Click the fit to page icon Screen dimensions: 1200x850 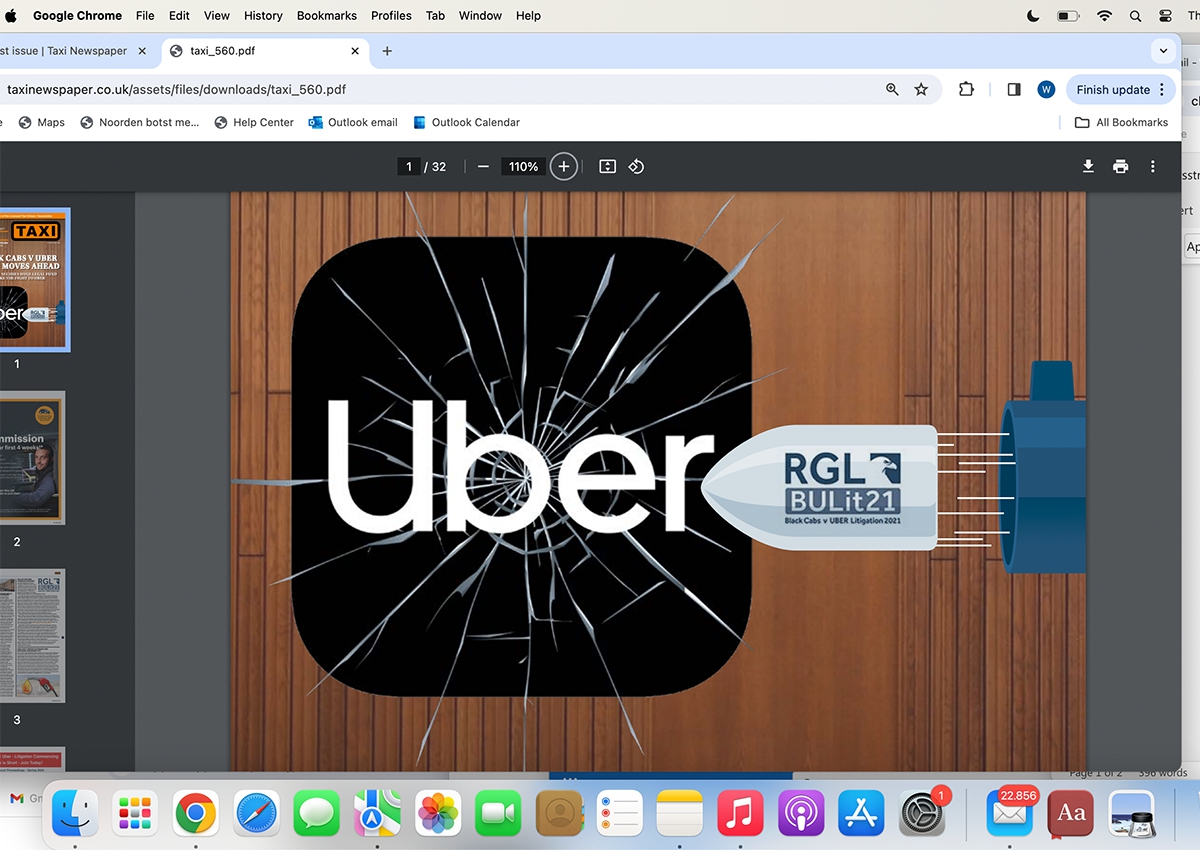pyautogui.click(x=607, y=167)
